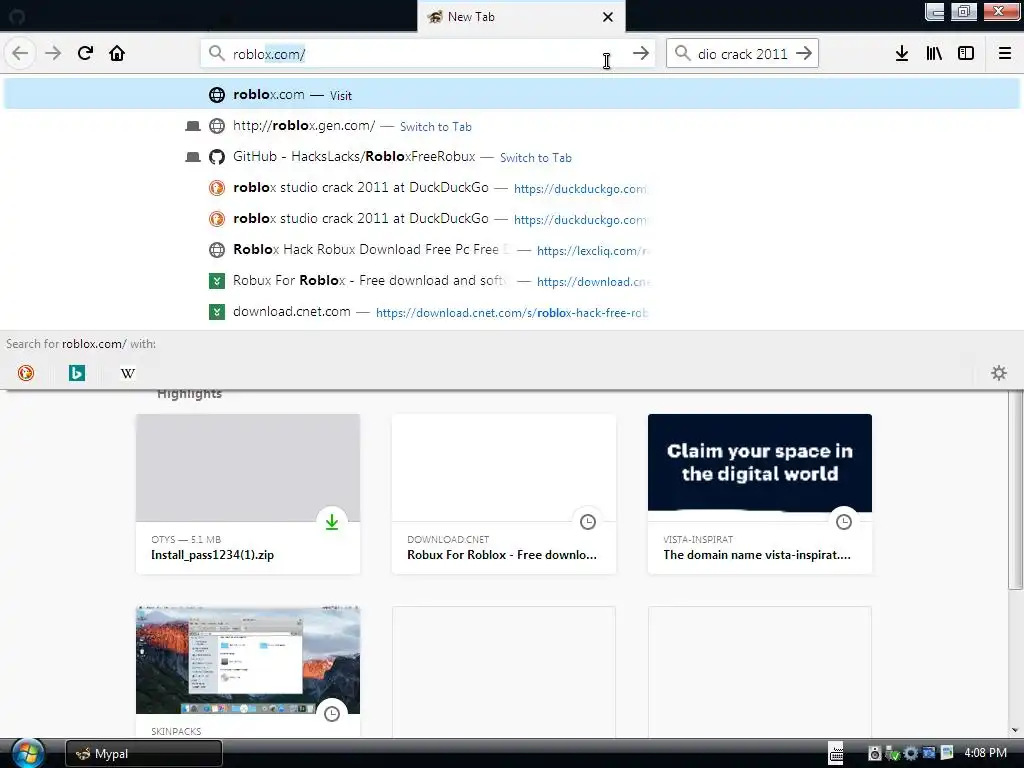Click history clock badge on SKINPACKS card

pyautogui.click(x=332, y=714)
